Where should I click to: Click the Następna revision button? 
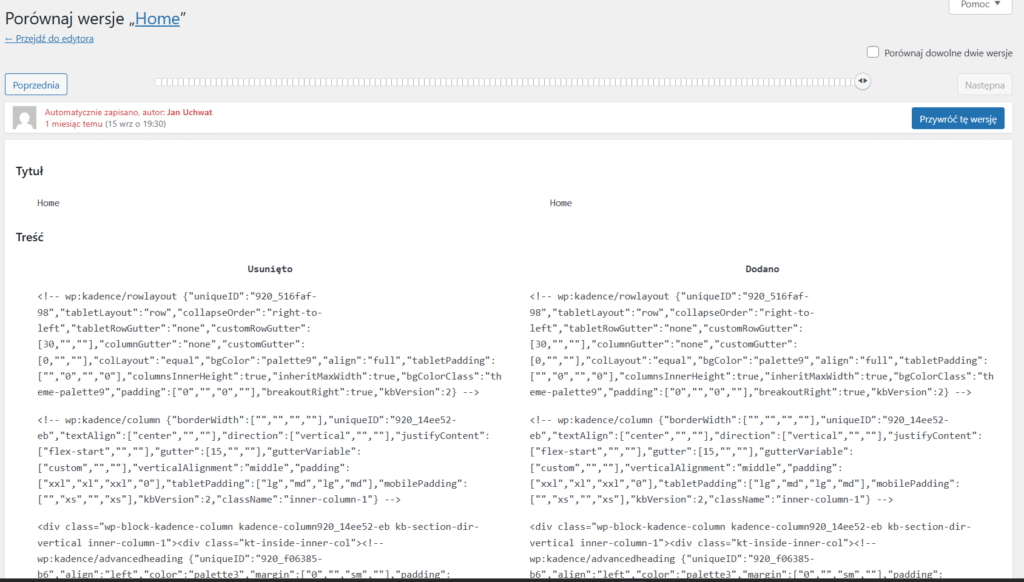(984, 85)
